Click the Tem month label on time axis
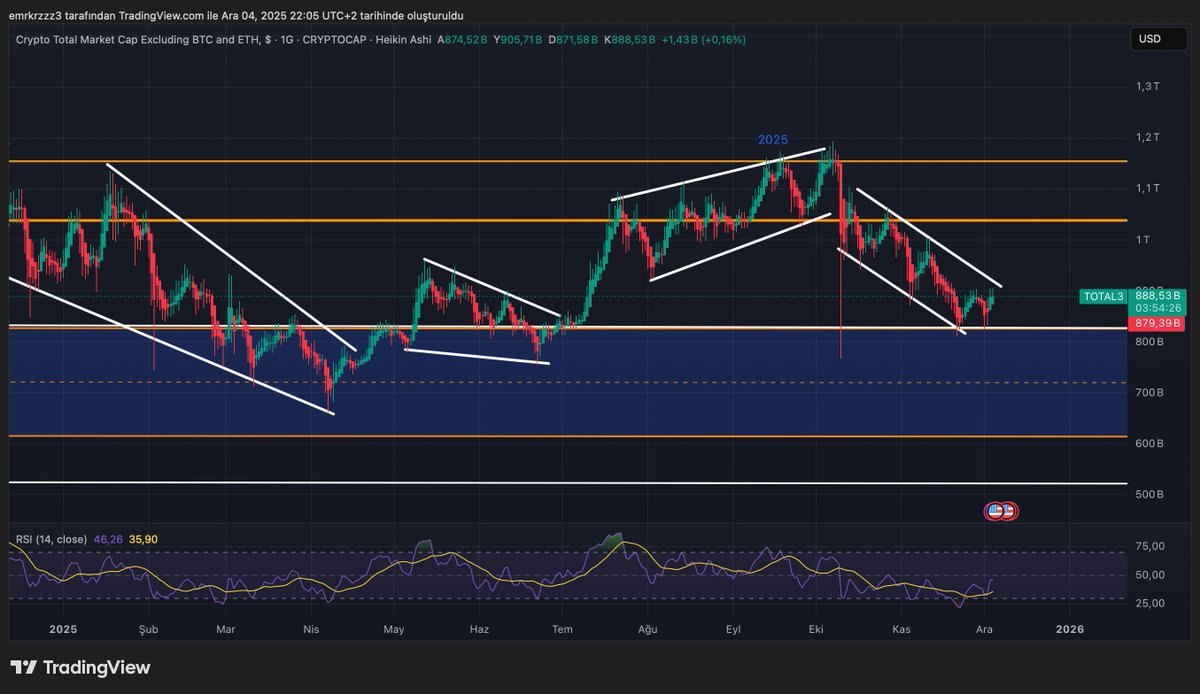 pyautogui.click(x=563, y=629)
